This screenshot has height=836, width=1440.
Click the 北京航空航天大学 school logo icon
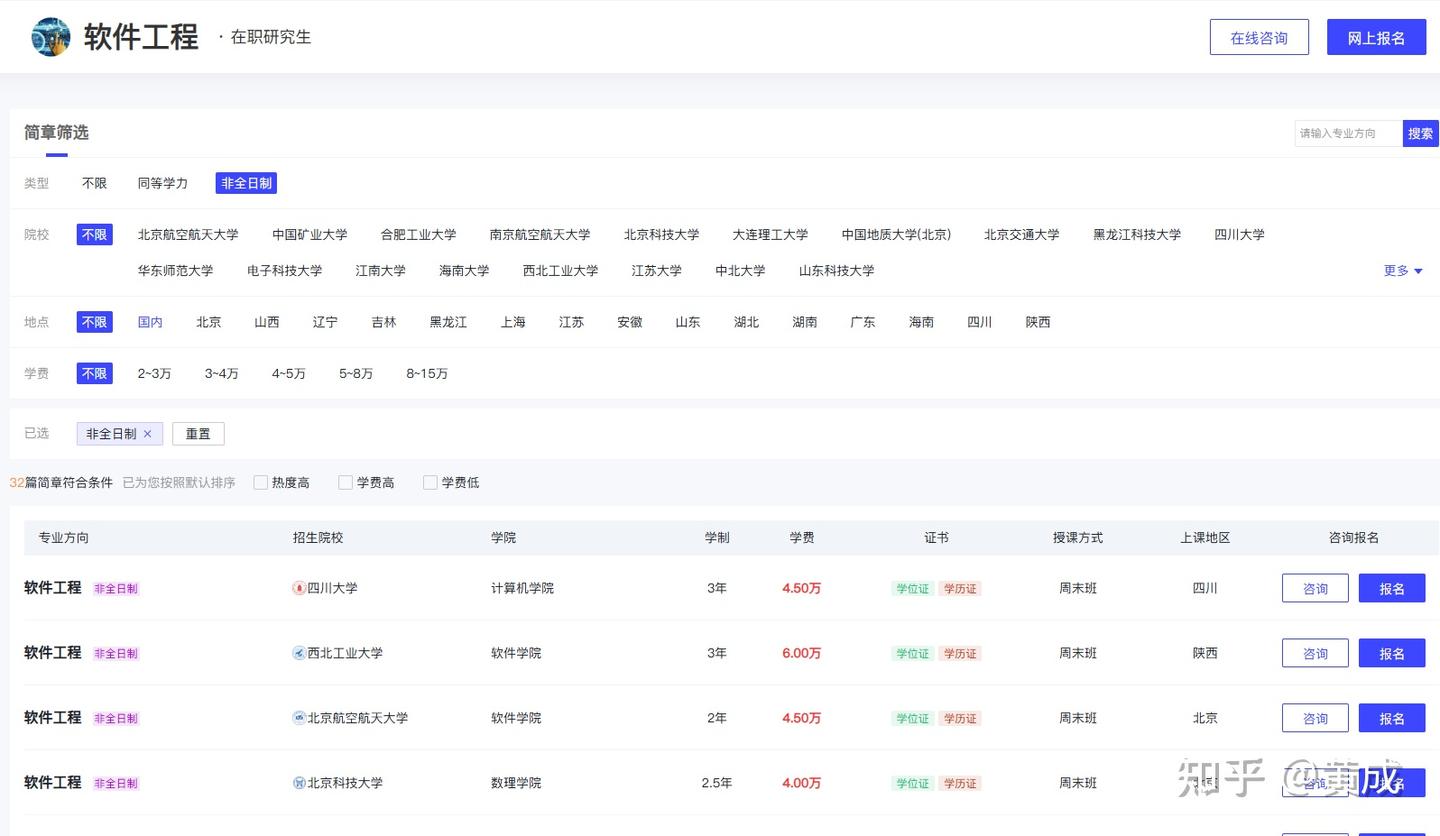[x=298, y=718]
